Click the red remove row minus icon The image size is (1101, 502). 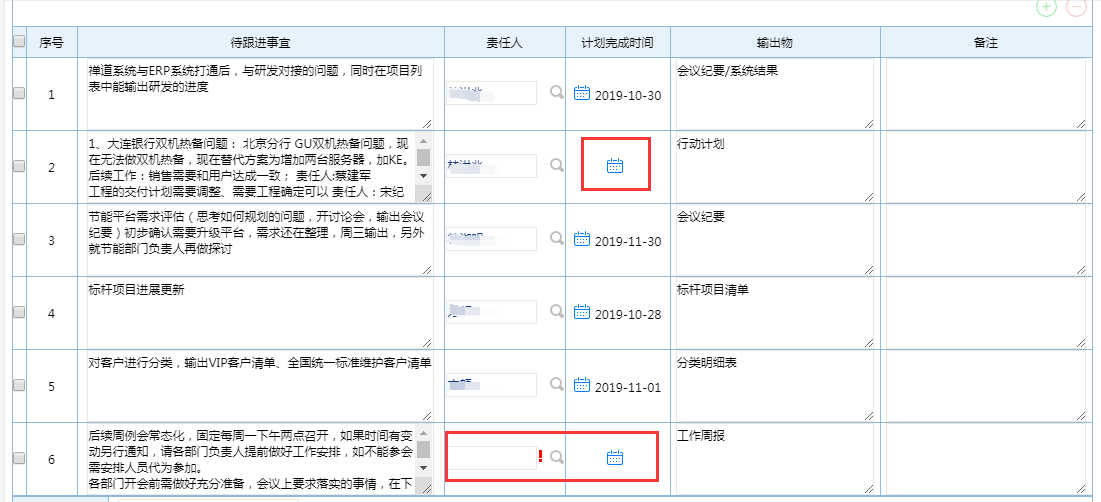[1076, 7]
